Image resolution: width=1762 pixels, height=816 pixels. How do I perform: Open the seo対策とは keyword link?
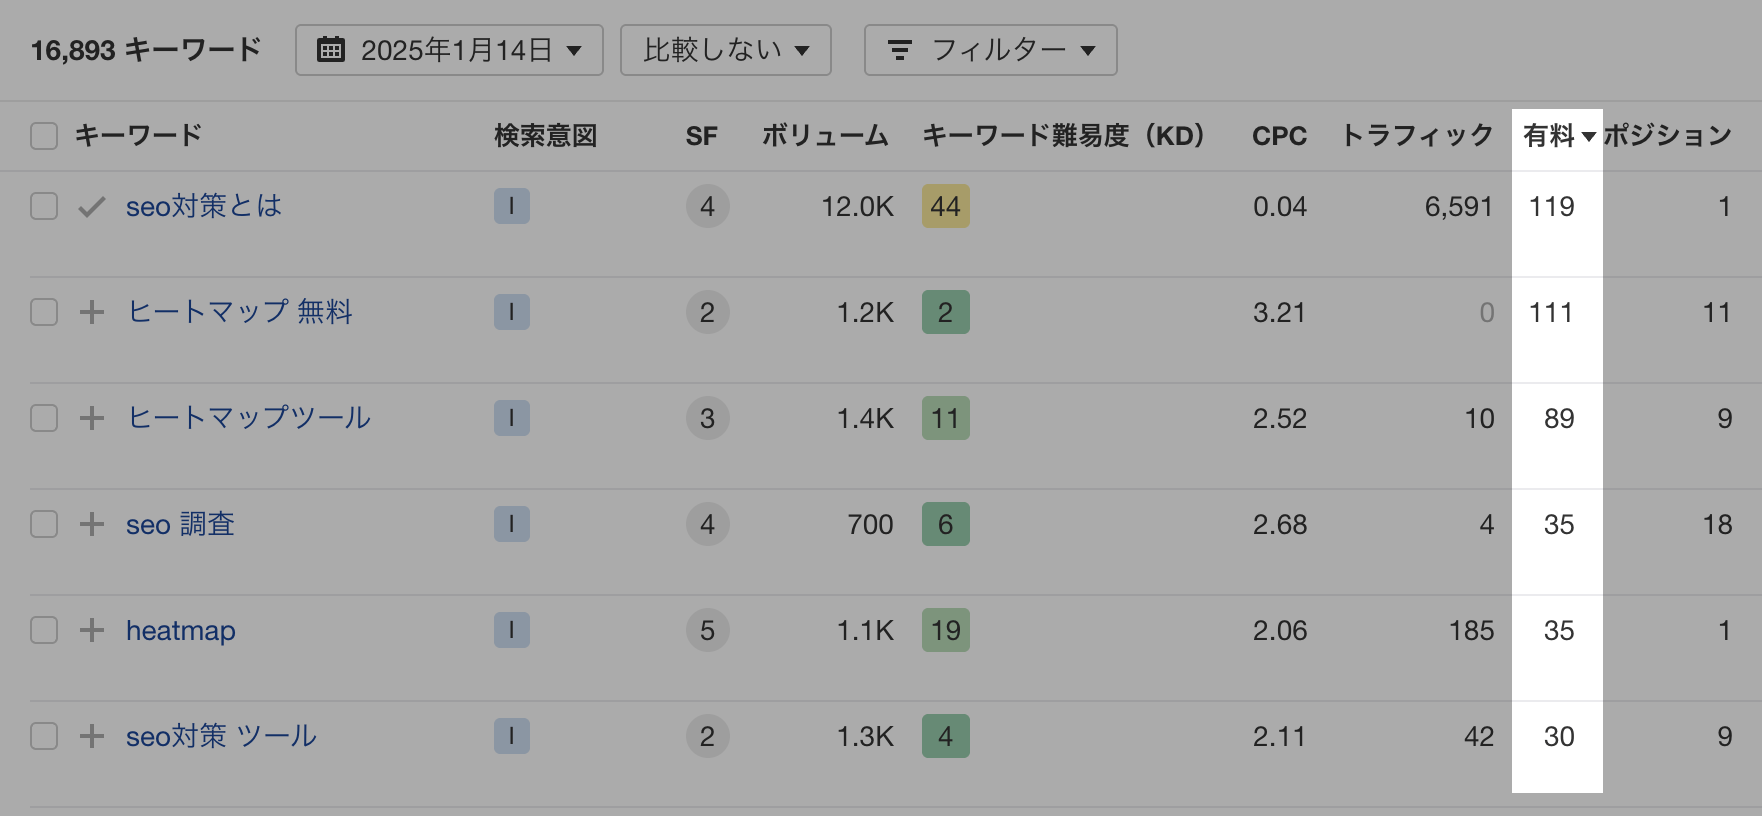(x=203, y=206)
